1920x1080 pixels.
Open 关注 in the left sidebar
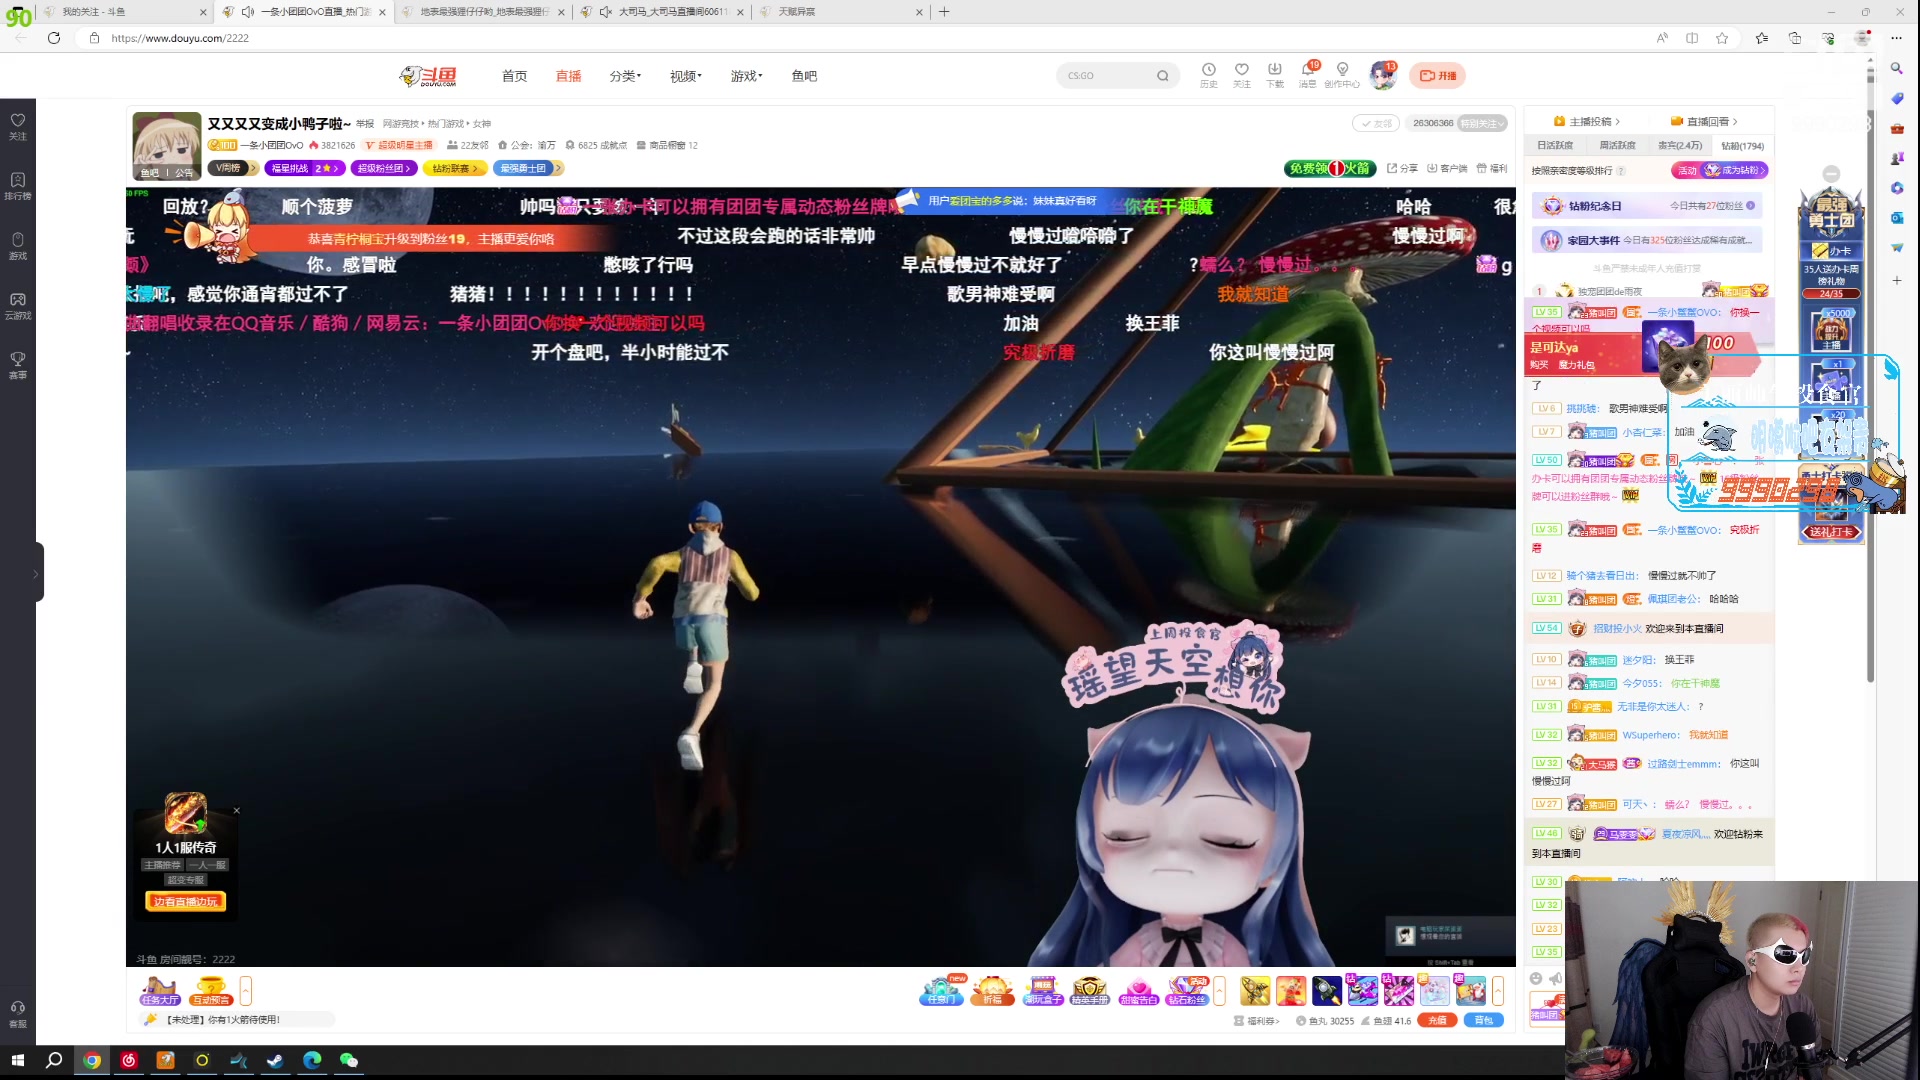tap(18, 126)
